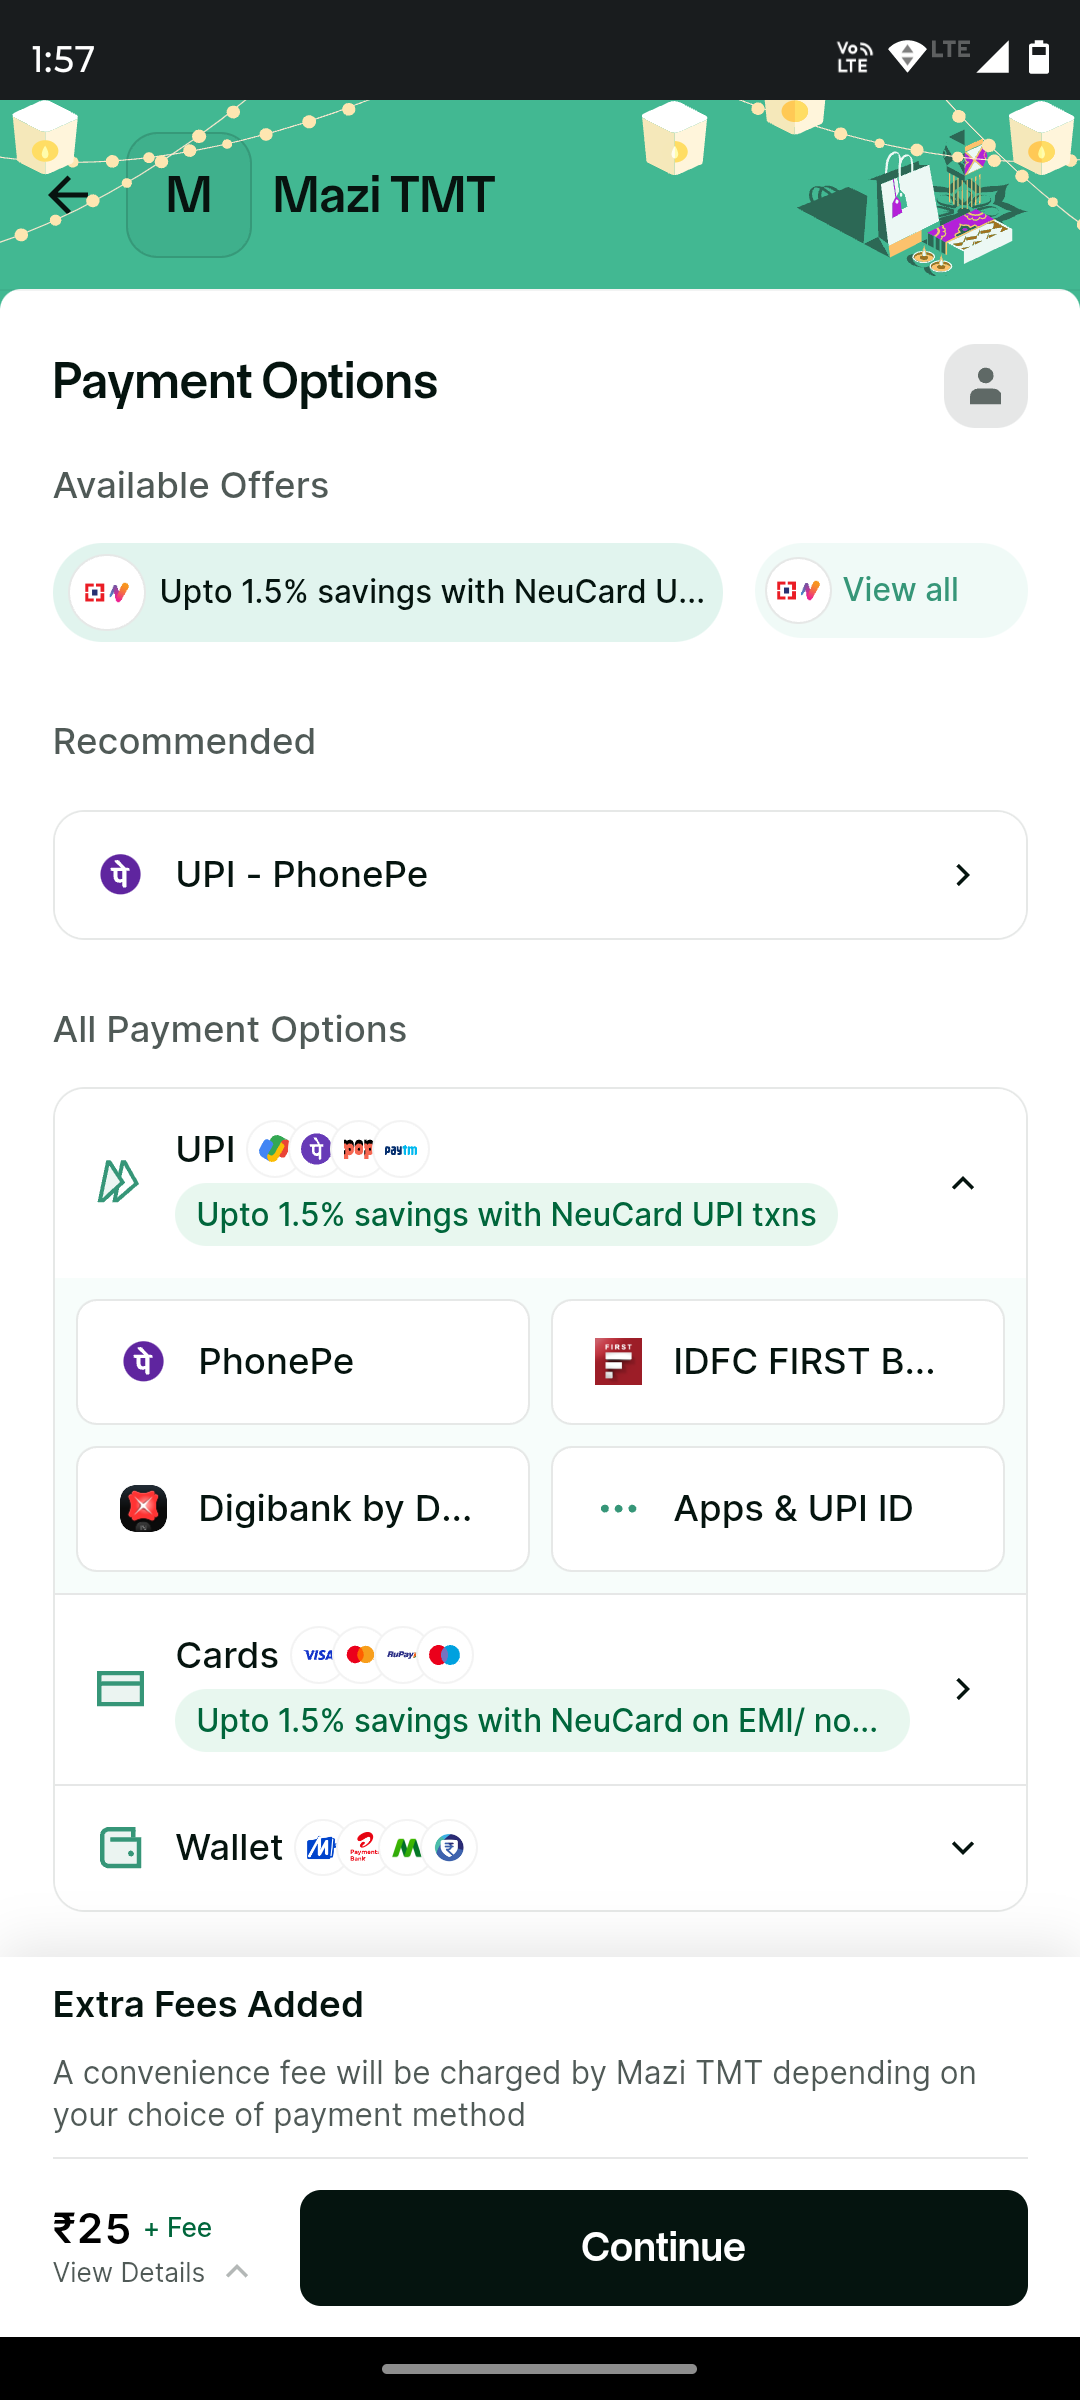Viewport: 1080px width, 2400px height.
Task: Tap the Mazi TMT merchant avatar
Action: coord(189,195)
